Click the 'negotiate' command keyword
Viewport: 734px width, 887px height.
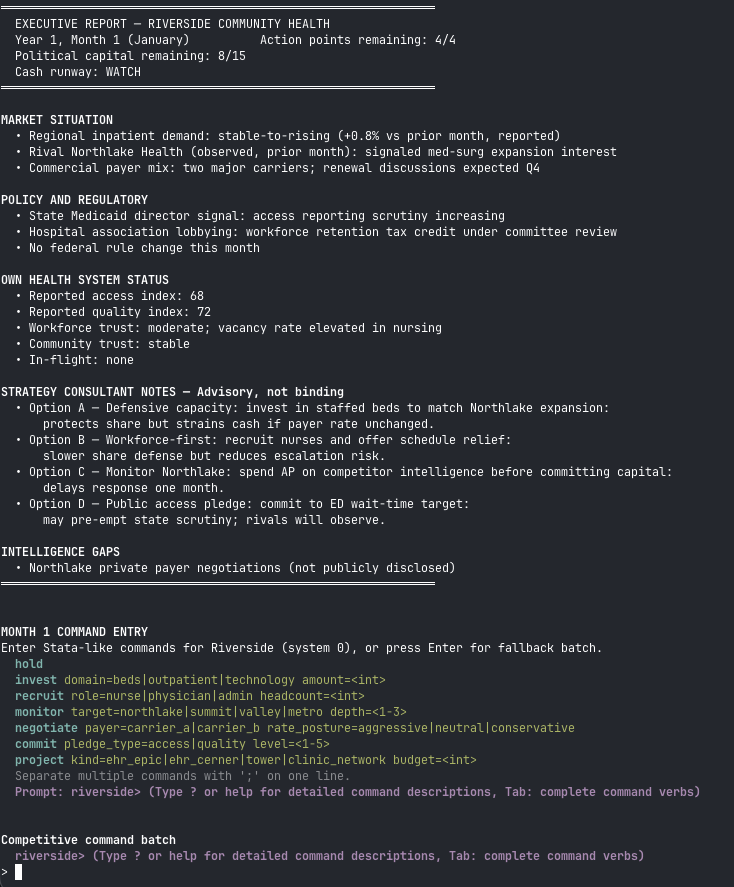46,728
